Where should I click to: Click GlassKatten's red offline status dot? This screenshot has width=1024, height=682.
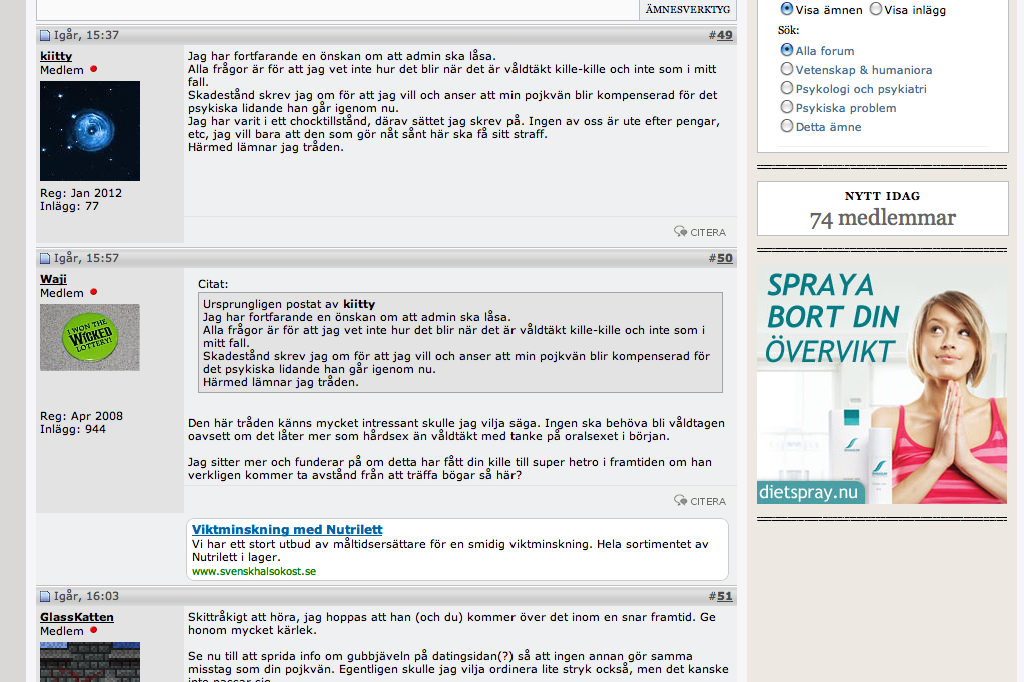point(93,630)
